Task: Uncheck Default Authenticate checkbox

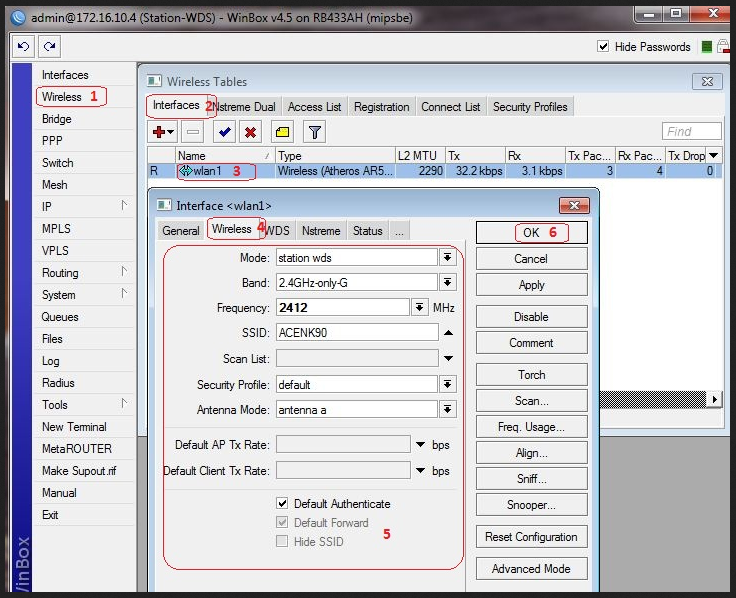Action: pyautogui.click(x=282, y=503)
